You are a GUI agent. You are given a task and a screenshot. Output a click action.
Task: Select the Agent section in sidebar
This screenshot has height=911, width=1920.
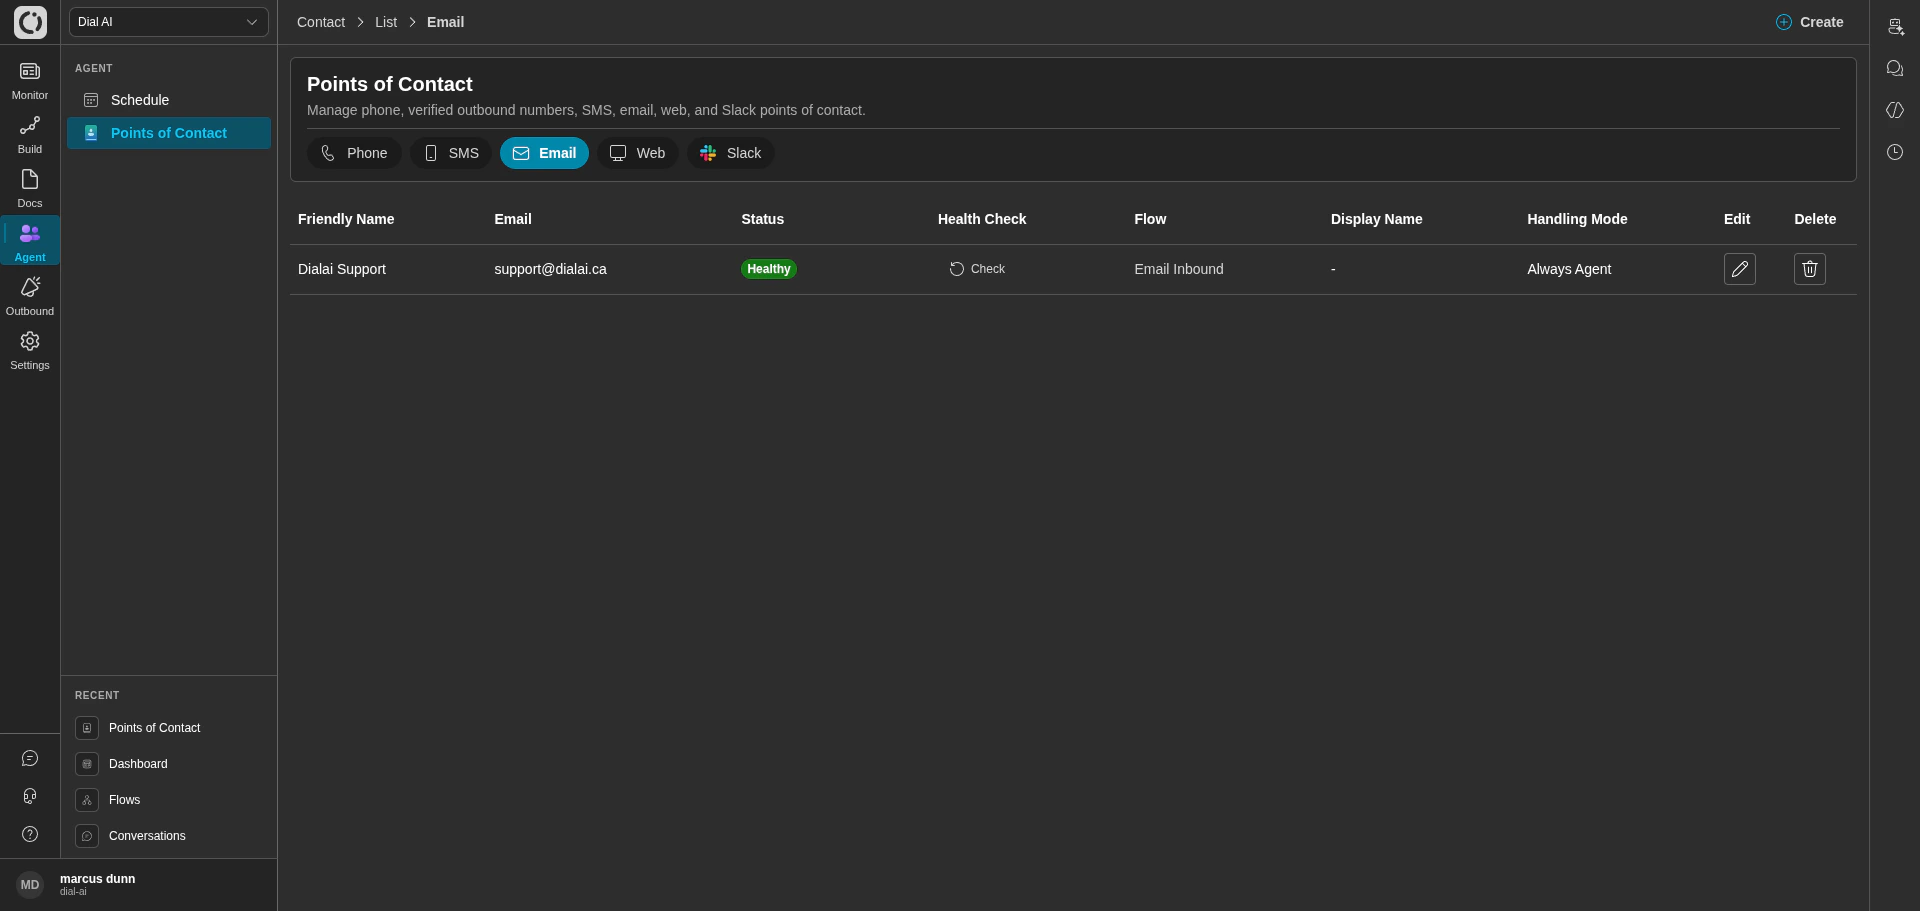coord(30,241)
